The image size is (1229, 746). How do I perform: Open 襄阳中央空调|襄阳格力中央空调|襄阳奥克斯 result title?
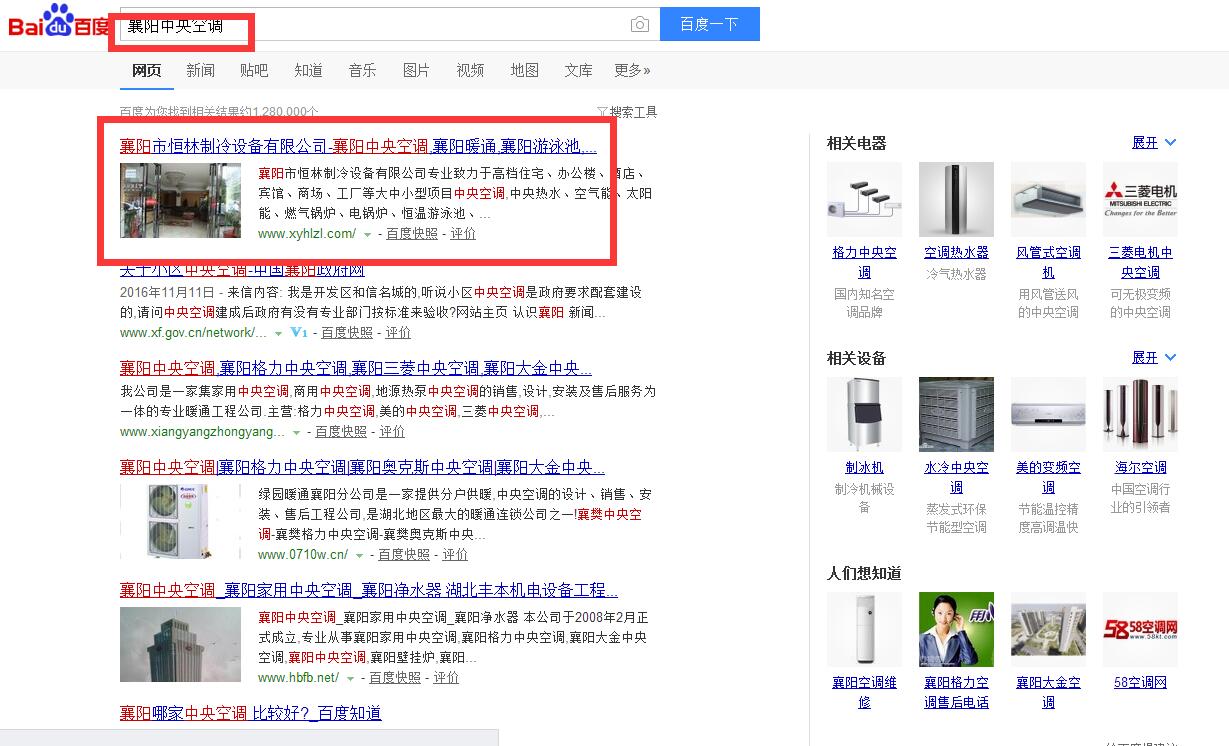pos(362,467)
